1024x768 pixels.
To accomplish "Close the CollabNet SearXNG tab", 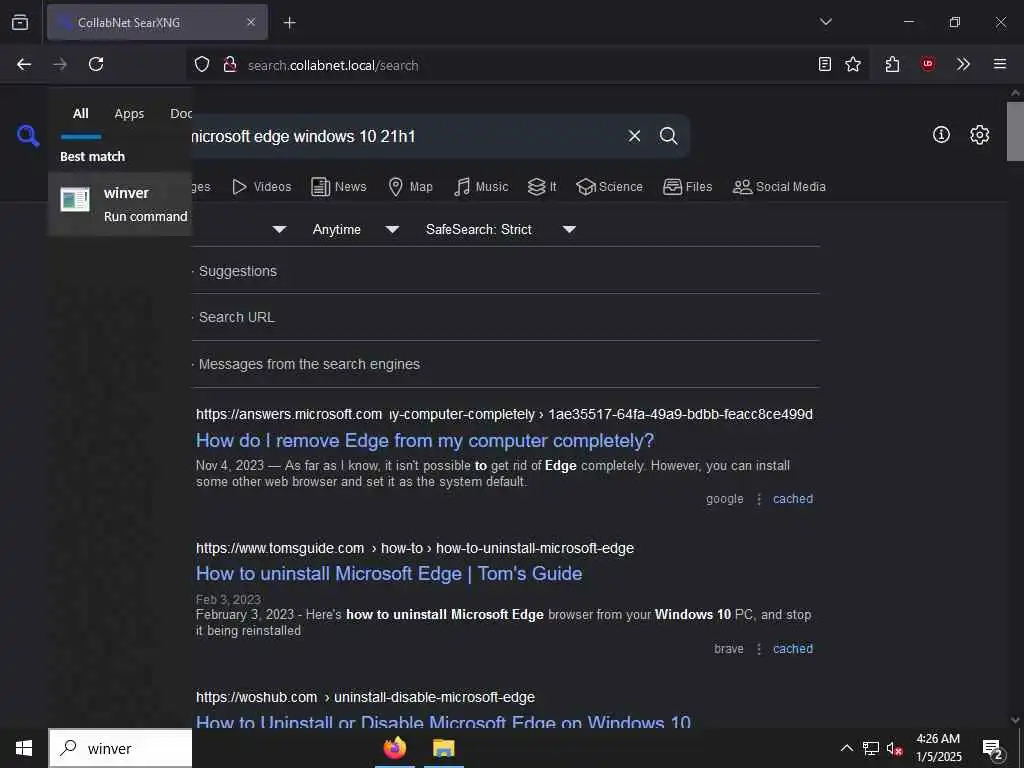I will (x=251, y=22).
